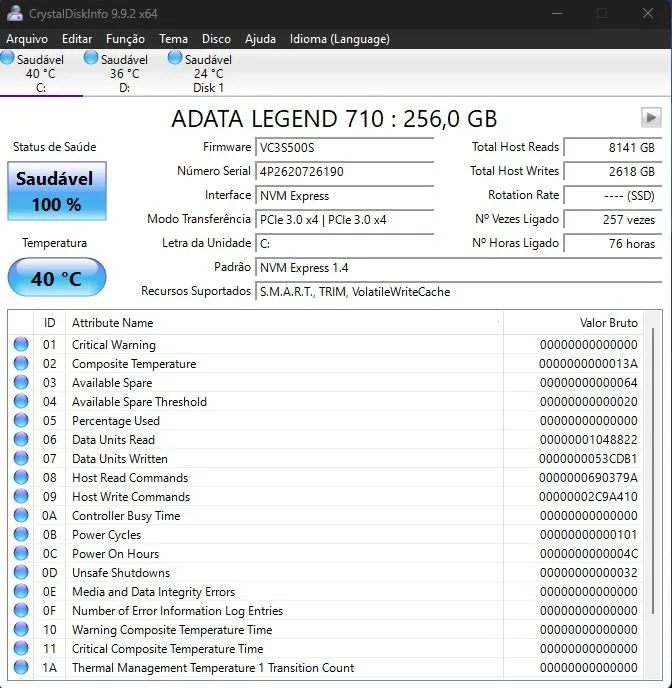
Task: Click the status icon for Unsafe Shutdowns
Action: click(x=21, y=573)
